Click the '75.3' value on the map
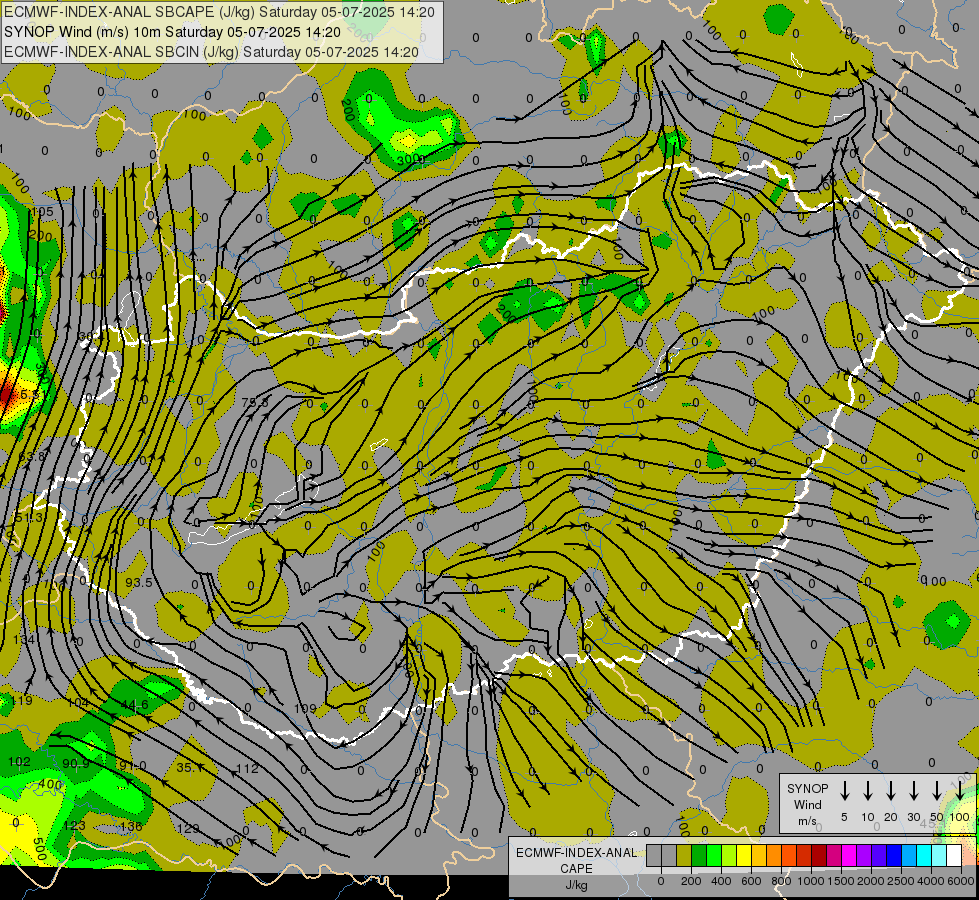This screenshot has height=900, width=979. point(255,403)
